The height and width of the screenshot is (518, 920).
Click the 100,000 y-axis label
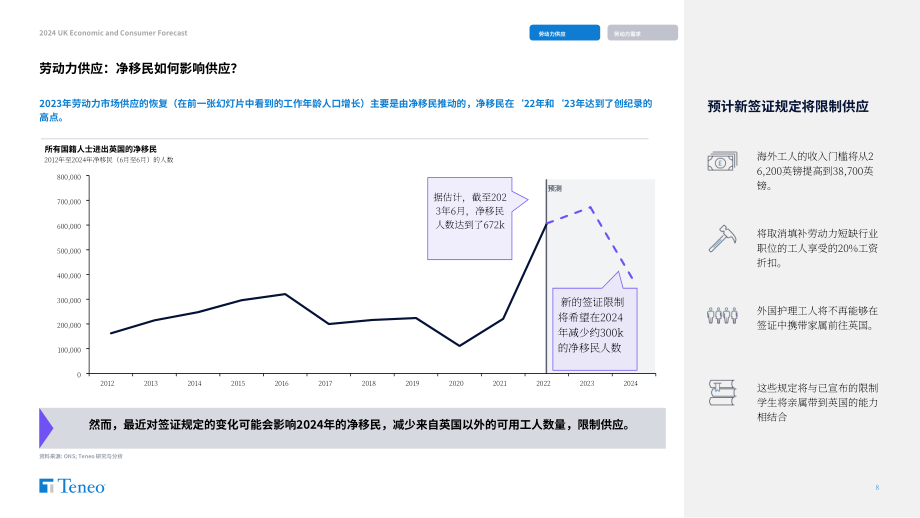[69, 350]
